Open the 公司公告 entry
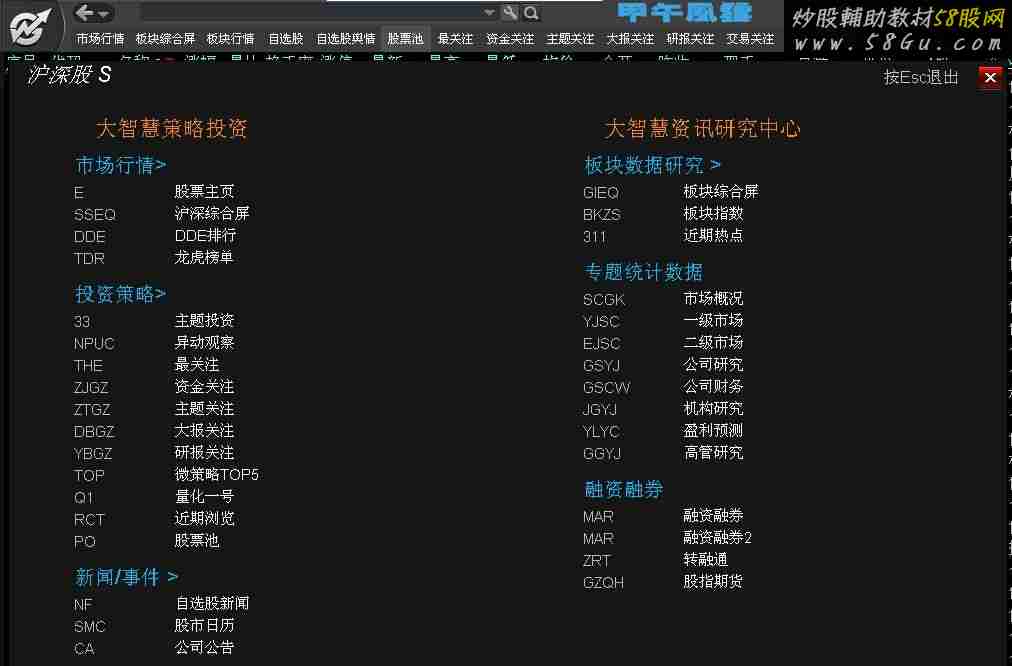Viewport: 1012px width, 666px height. pos(204,647)
